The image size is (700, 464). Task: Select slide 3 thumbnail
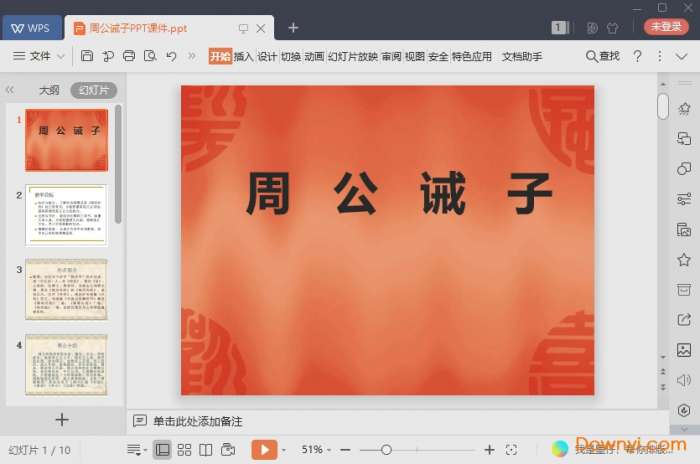point(67,289)
